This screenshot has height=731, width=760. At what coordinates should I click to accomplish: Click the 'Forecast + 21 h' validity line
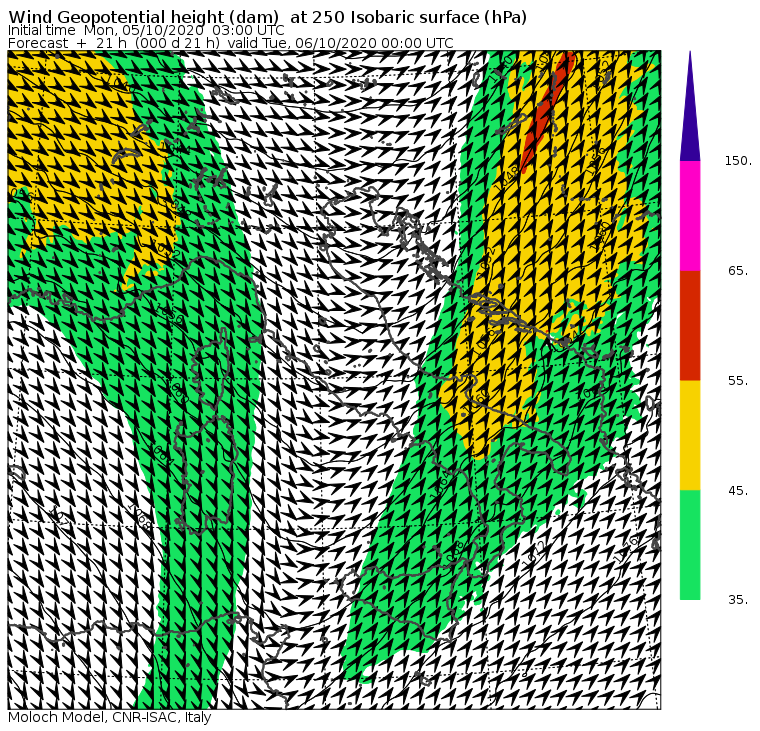pyautogui.click(x=231, y=43)
